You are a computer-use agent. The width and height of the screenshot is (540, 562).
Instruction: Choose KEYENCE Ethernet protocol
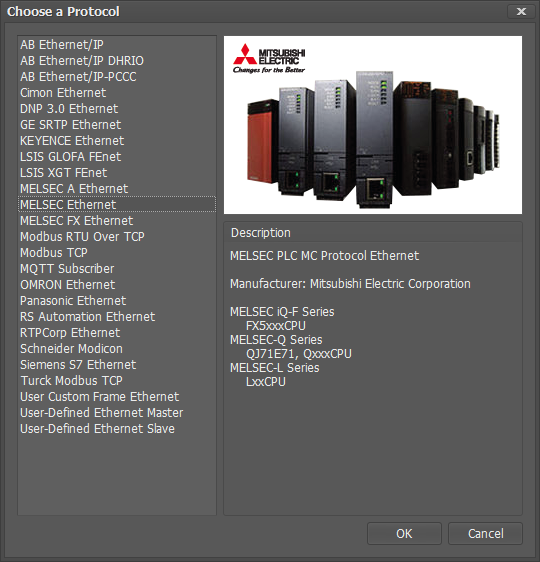point(117,140)
